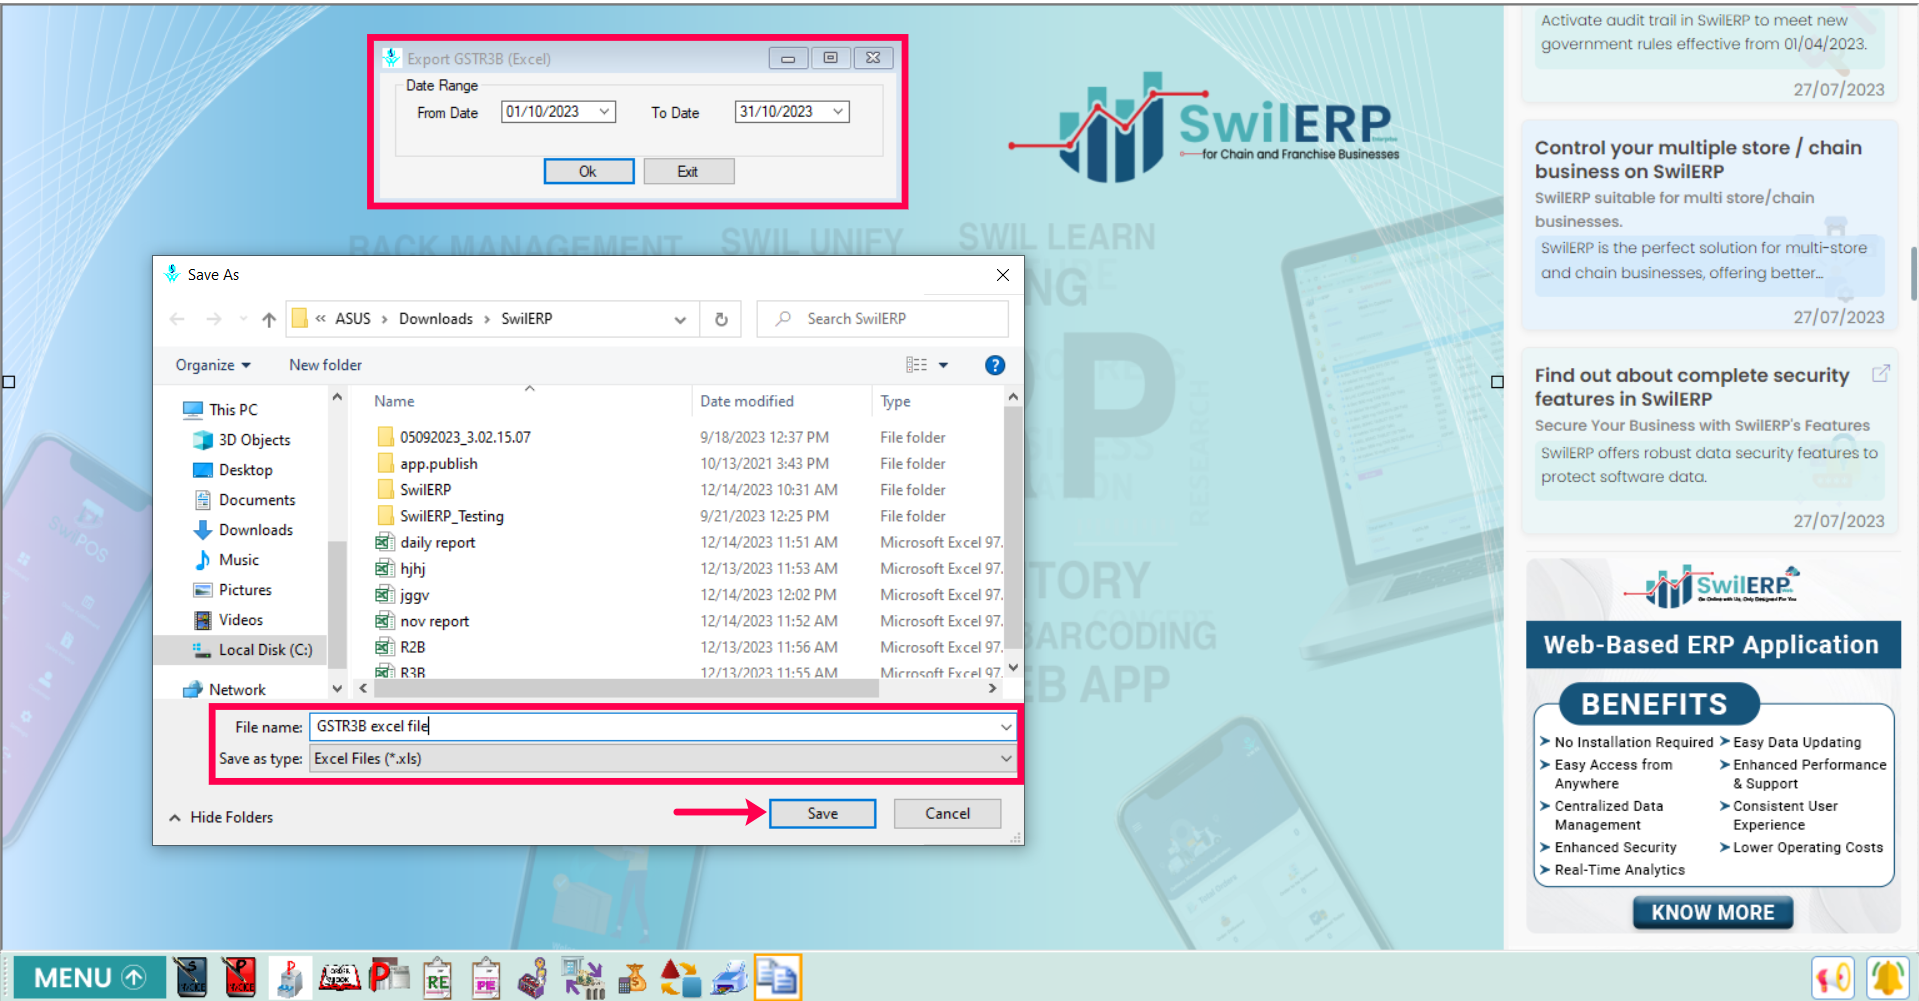Screen dimensions: 1919x1001
Task: Sort files by Type column header
Action: (895, 401)
